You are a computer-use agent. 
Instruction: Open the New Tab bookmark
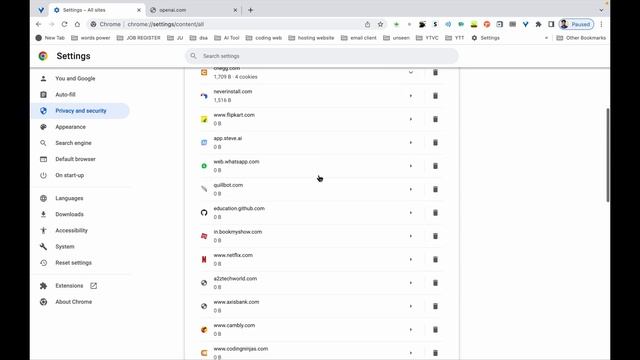coord(50,38)
